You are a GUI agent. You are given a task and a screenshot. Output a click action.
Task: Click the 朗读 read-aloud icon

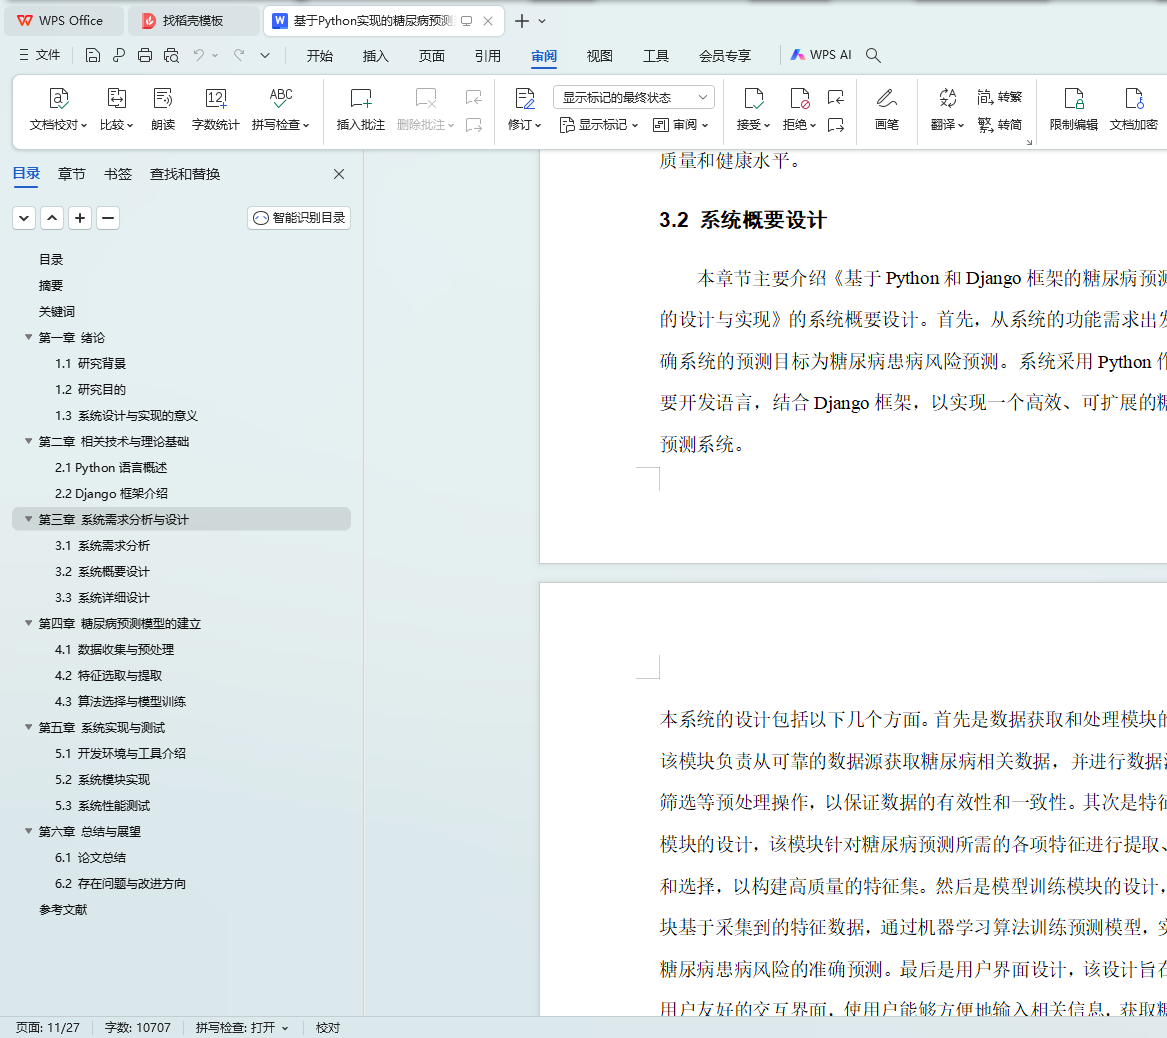coord(163,98)
